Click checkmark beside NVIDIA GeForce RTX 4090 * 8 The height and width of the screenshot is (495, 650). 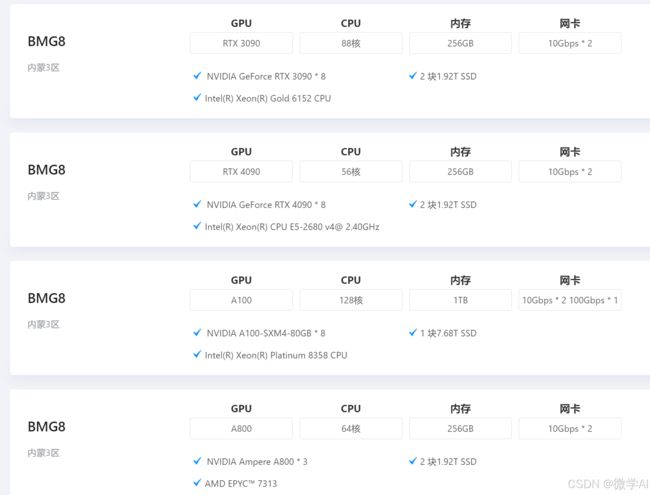197,204
